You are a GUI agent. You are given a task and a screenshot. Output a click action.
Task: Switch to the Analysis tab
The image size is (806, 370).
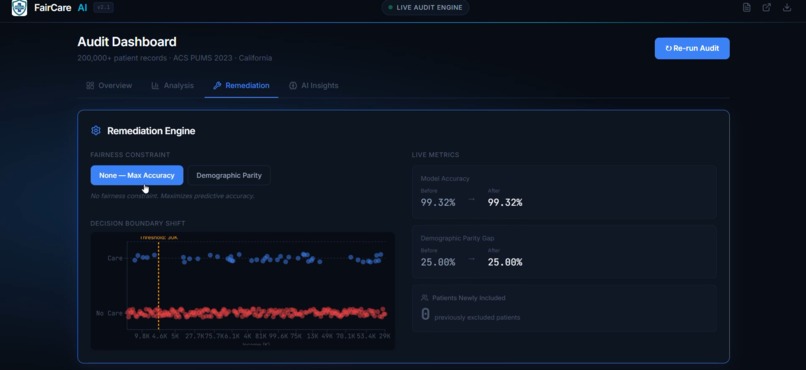point(172,85)
